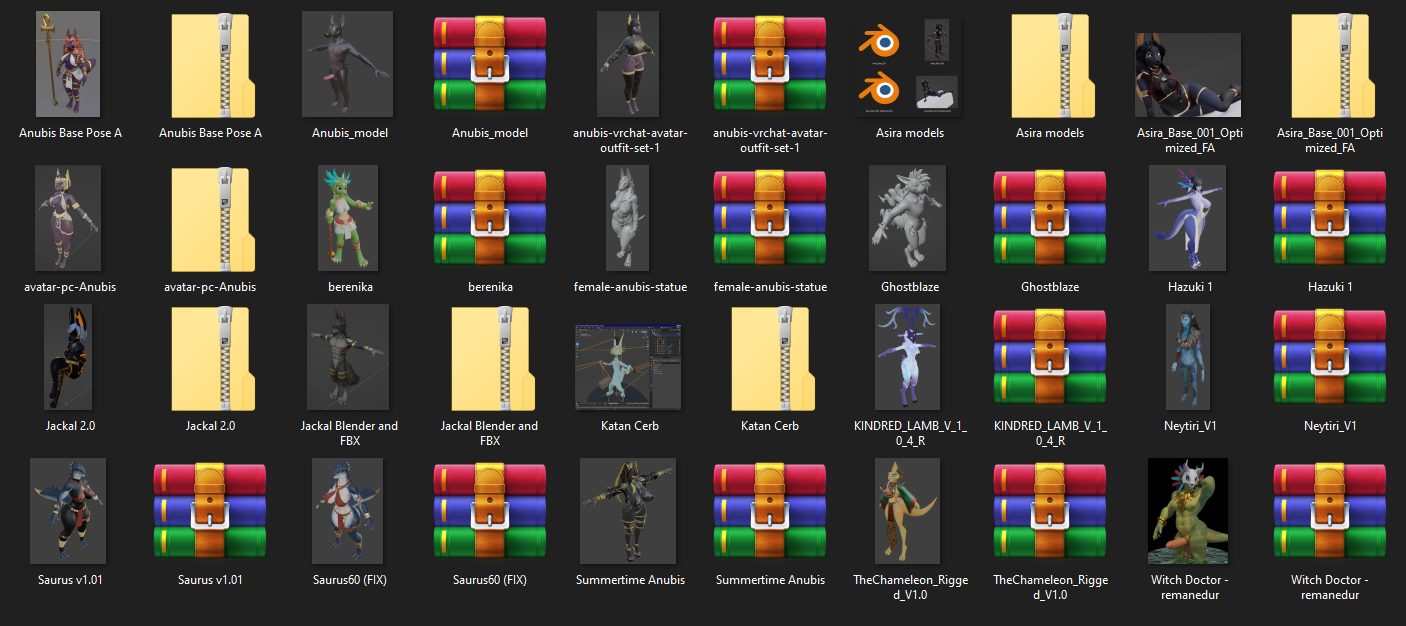This screenshot has width=1406, height=626.
Task: Click the Witch Doctor - remanedur RAR archive
Action: click(x=1330, y=512)
